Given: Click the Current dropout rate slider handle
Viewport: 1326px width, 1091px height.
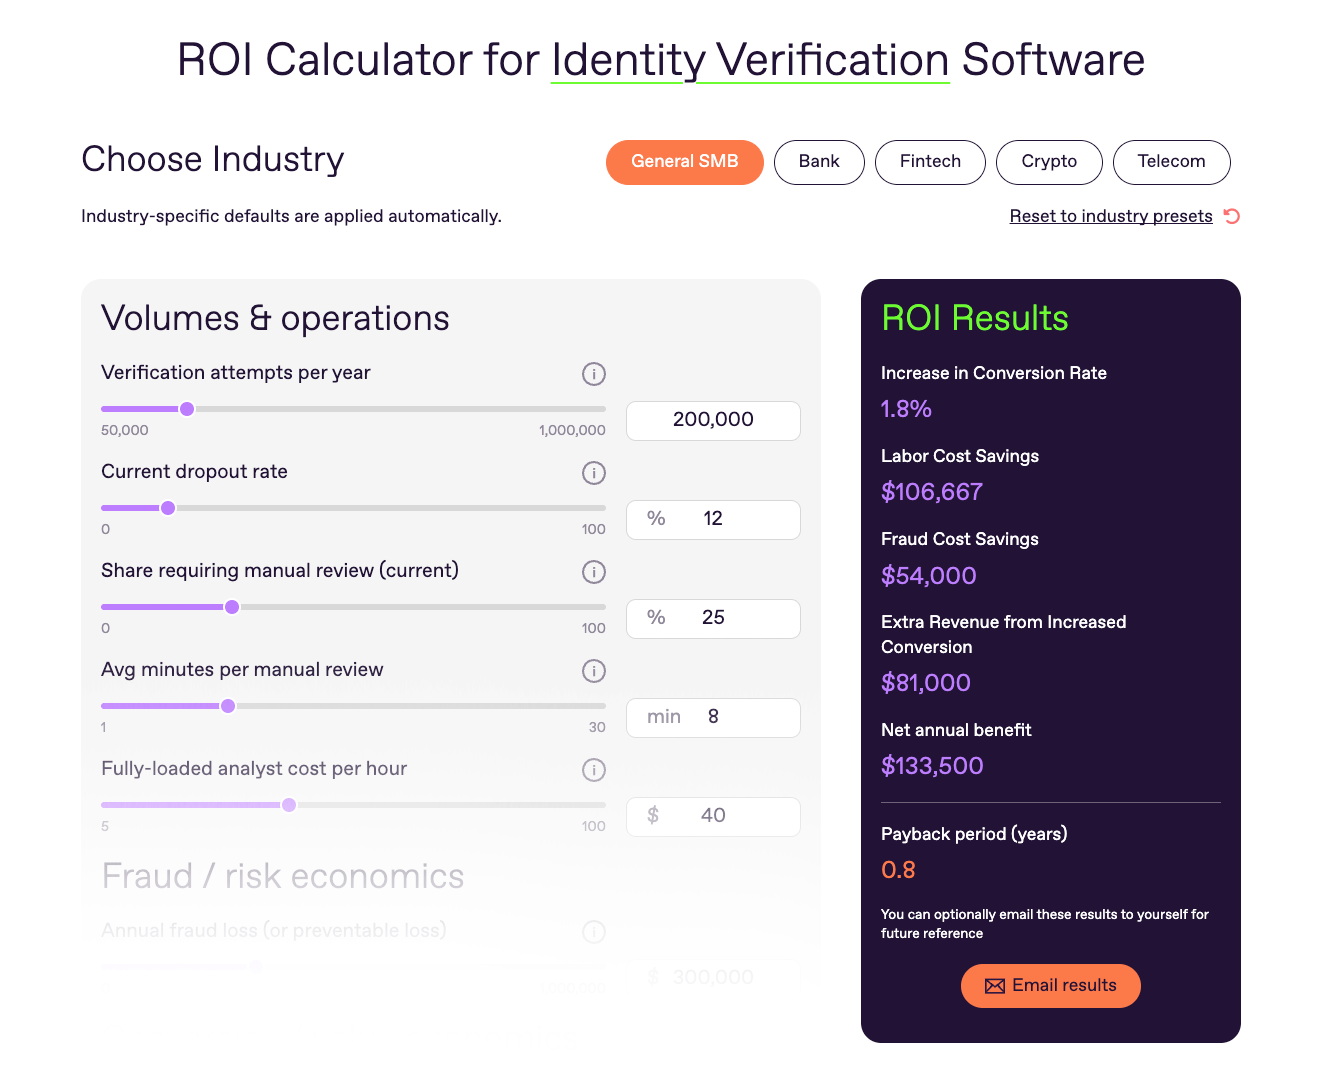Looking at the screenshot, I should tap(168, 508).
